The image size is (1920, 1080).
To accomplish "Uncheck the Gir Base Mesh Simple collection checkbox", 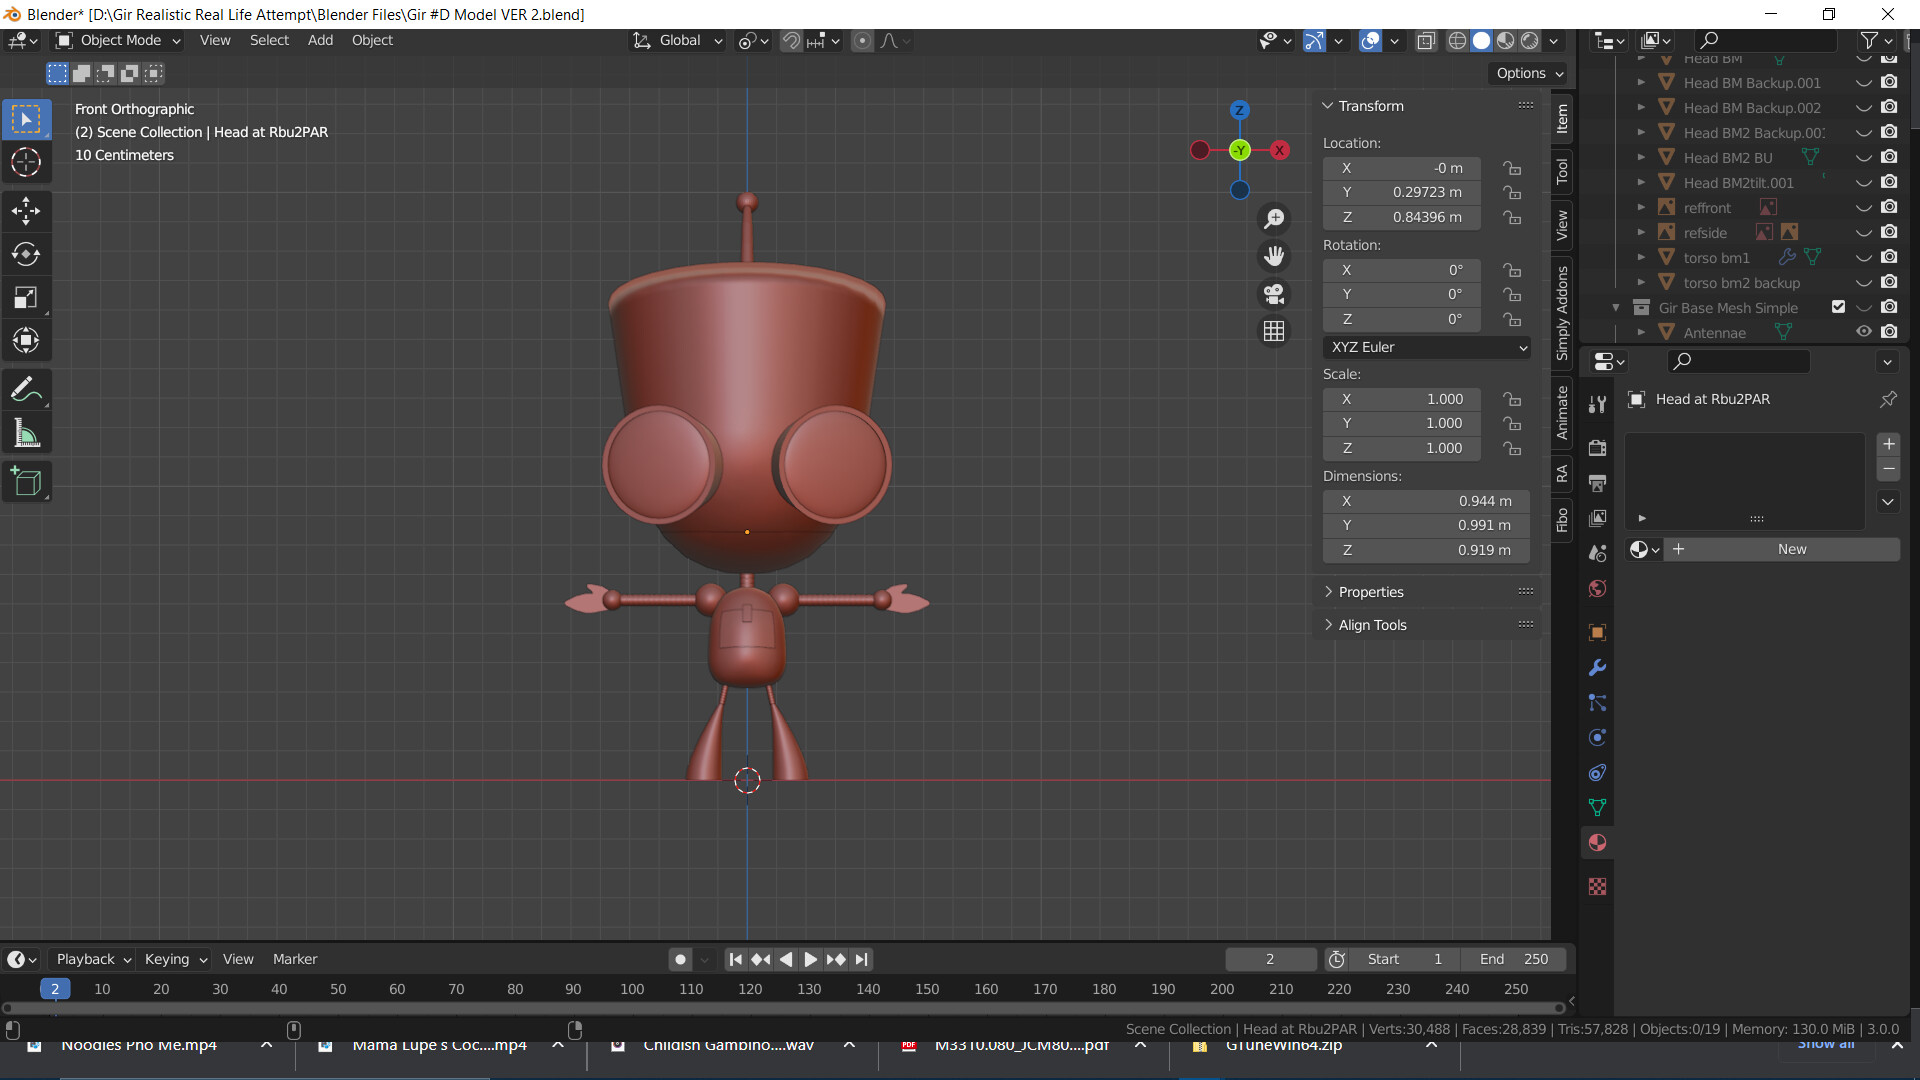I will (x=1838, y=307).
